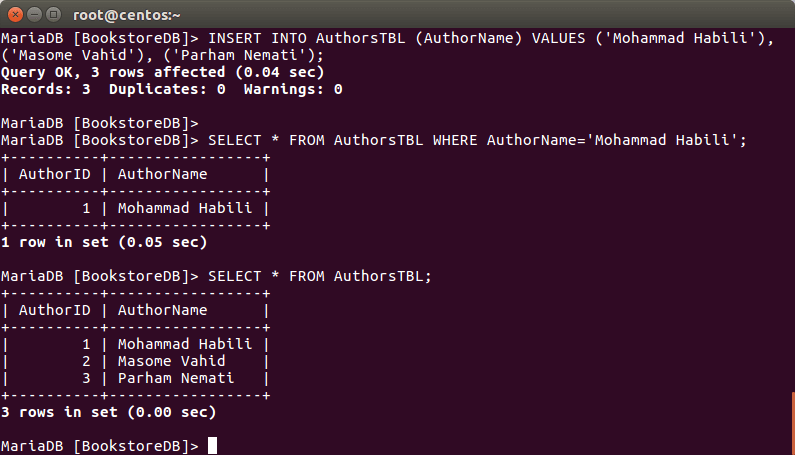Minimize the terminal window
This screenshot has width=795, height=455.
pyautogui.click(x=33, y=14)
